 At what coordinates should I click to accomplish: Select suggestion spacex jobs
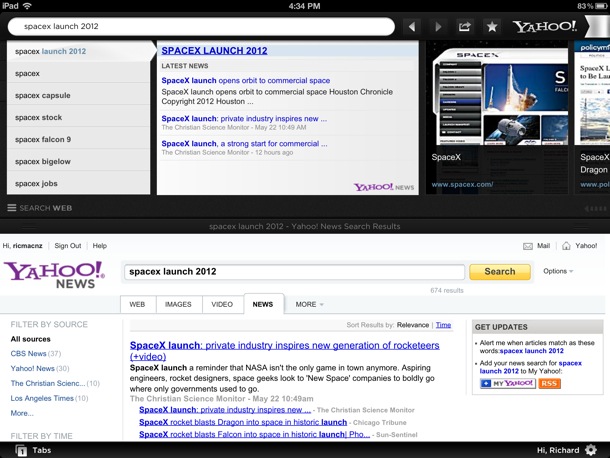coord(79,183)
